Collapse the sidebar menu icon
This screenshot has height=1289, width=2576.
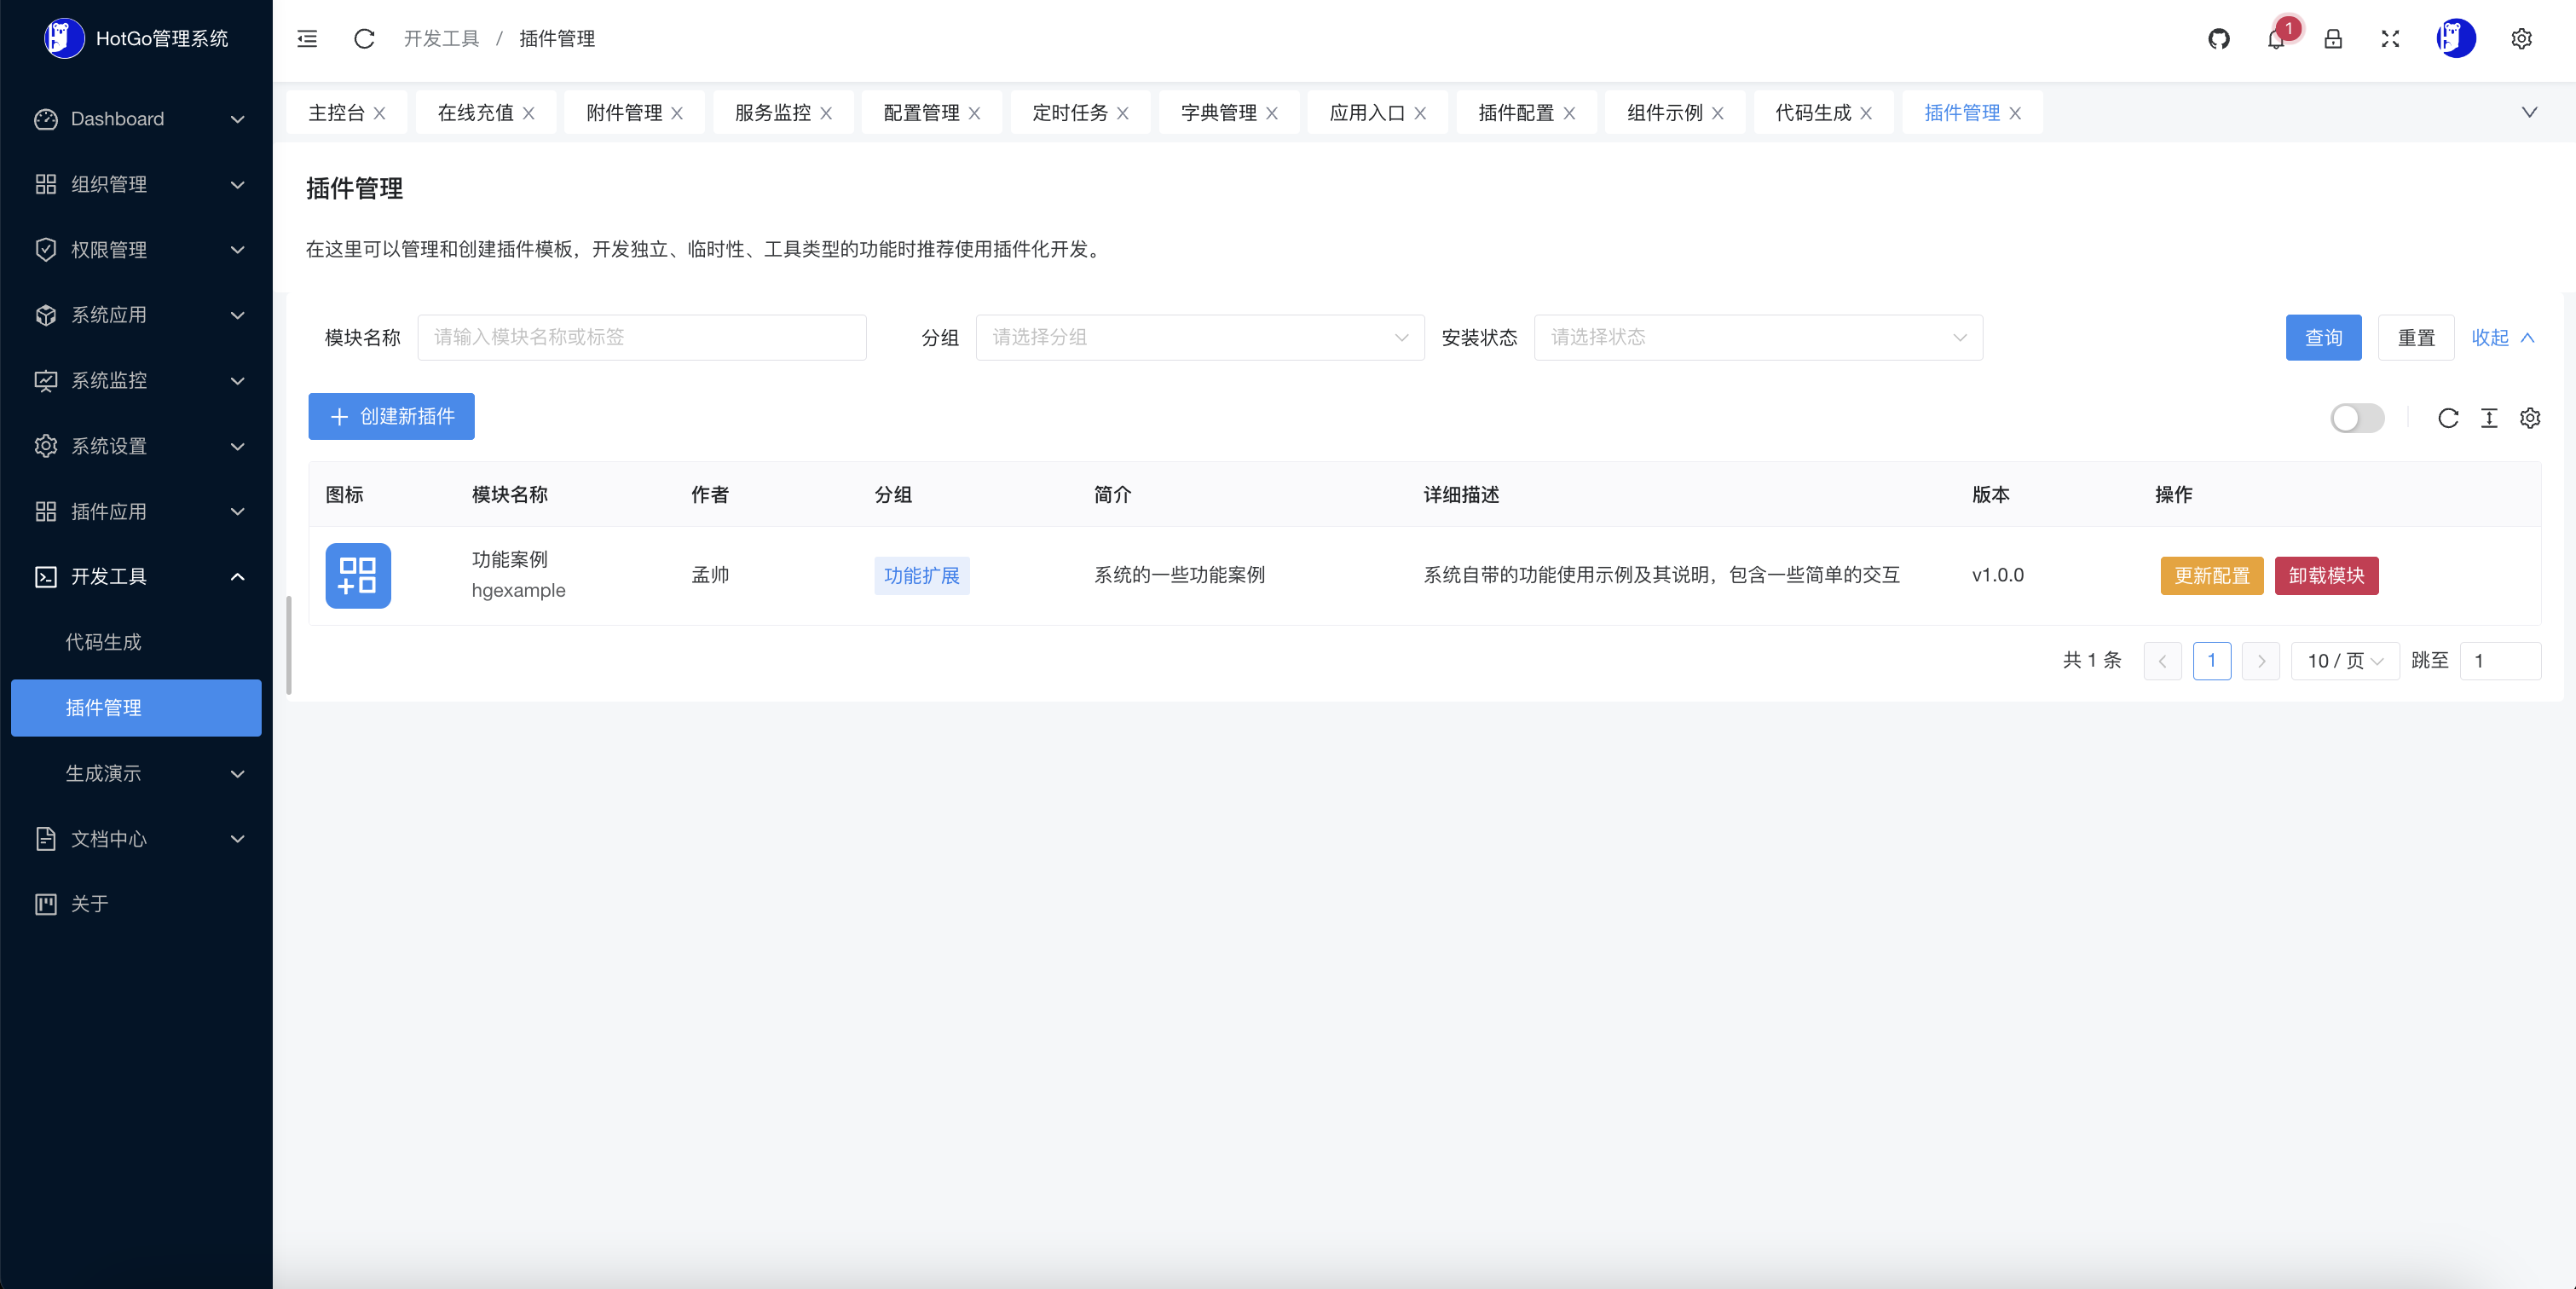click(307, 39)
